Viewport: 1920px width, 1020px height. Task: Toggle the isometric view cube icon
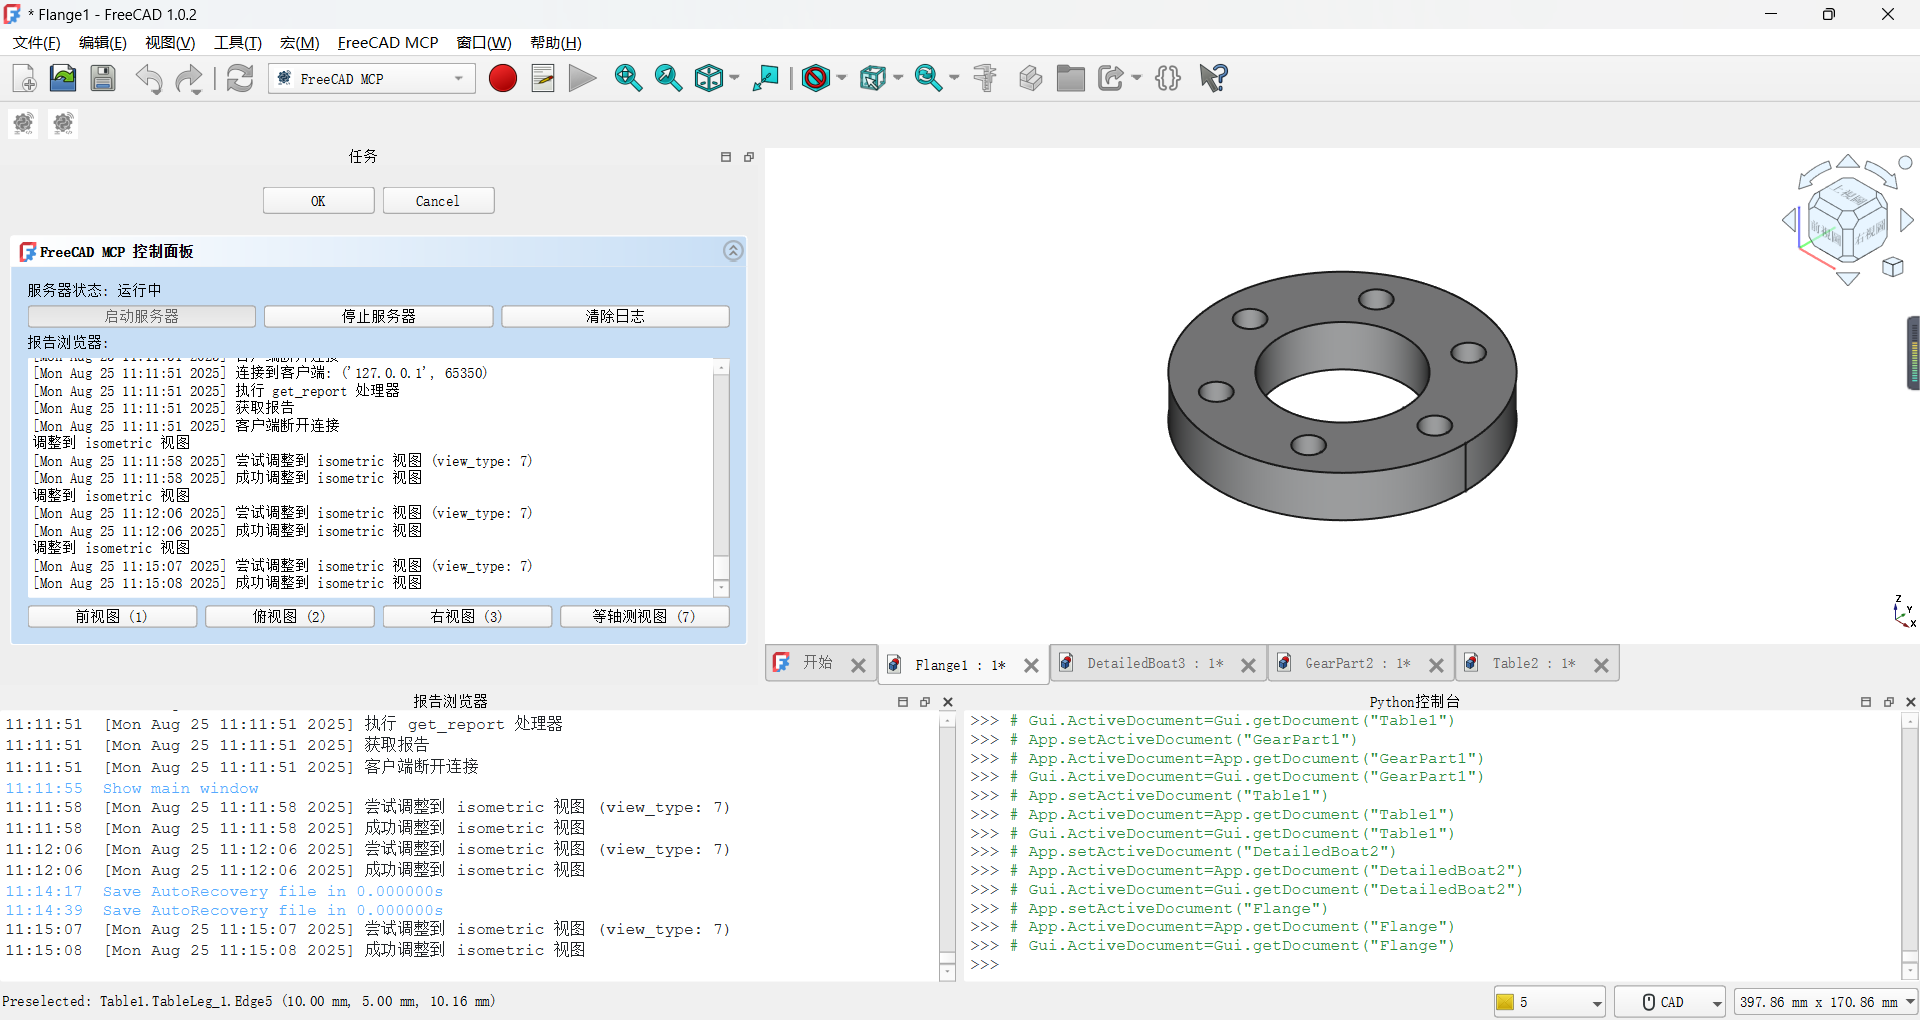709,78
